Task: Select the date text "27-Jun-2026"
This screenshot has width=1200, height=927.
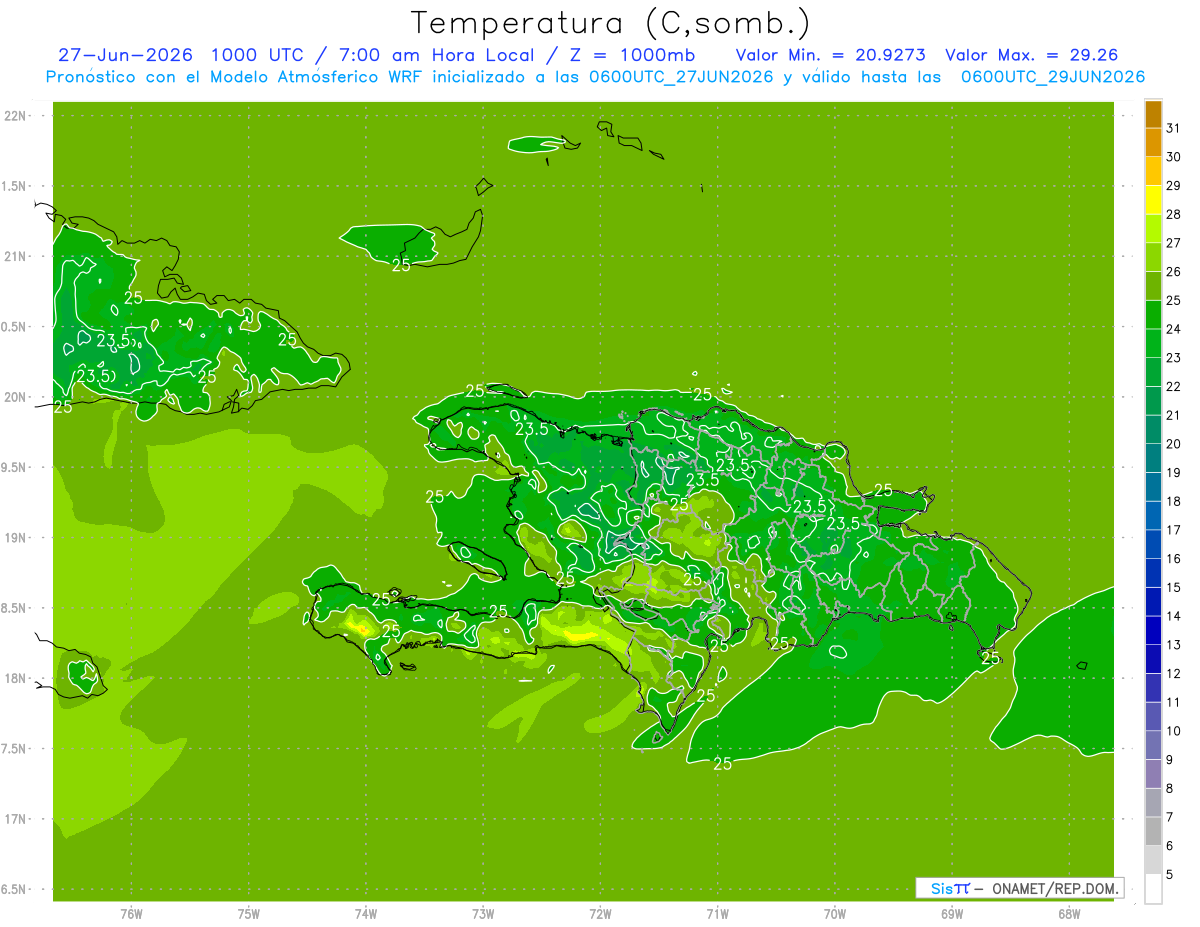Action: pyautogui.click(x=125, y=55)
